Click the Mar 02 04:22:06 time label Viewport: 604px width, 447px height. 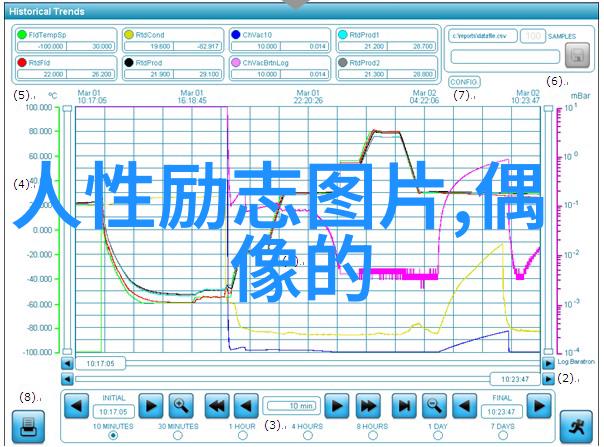click(x=424, y=97)
